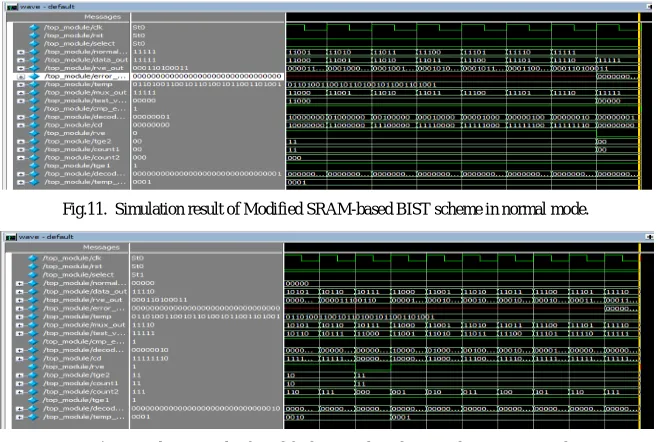660x442 pixels.
Task: Expand the highlighted error signal in upper window
Action: 21,77
